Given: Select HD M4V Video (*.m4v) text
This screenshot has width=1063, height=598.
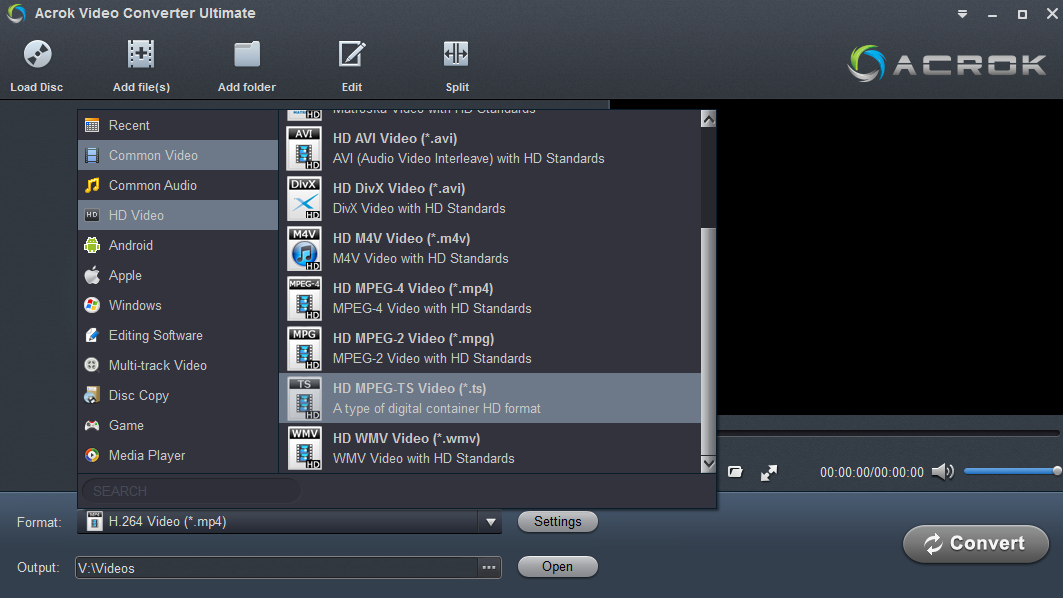Looking at the screenshot, I should [x=401, y=239].
